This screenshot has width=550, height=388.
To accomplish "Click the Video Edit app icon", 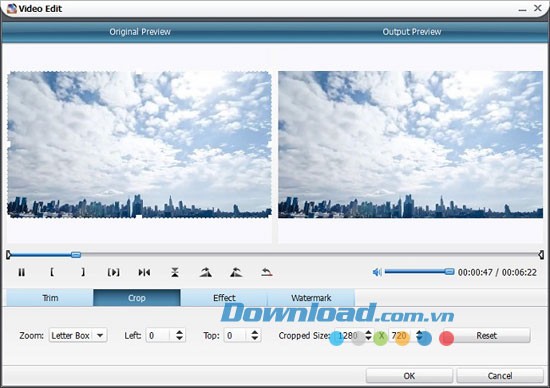I will (12, 8).
